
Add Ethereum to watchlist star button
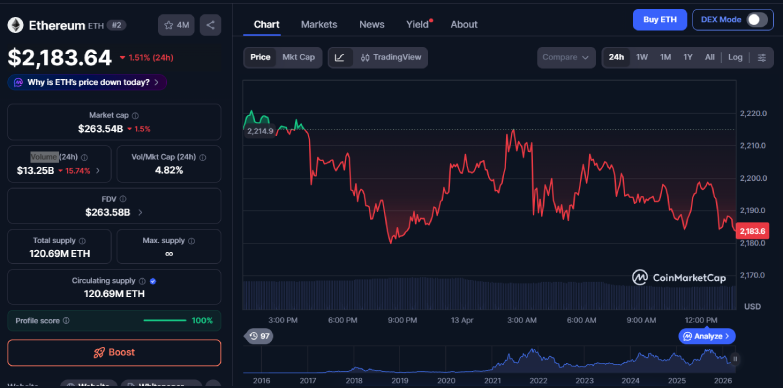point(176,25)
